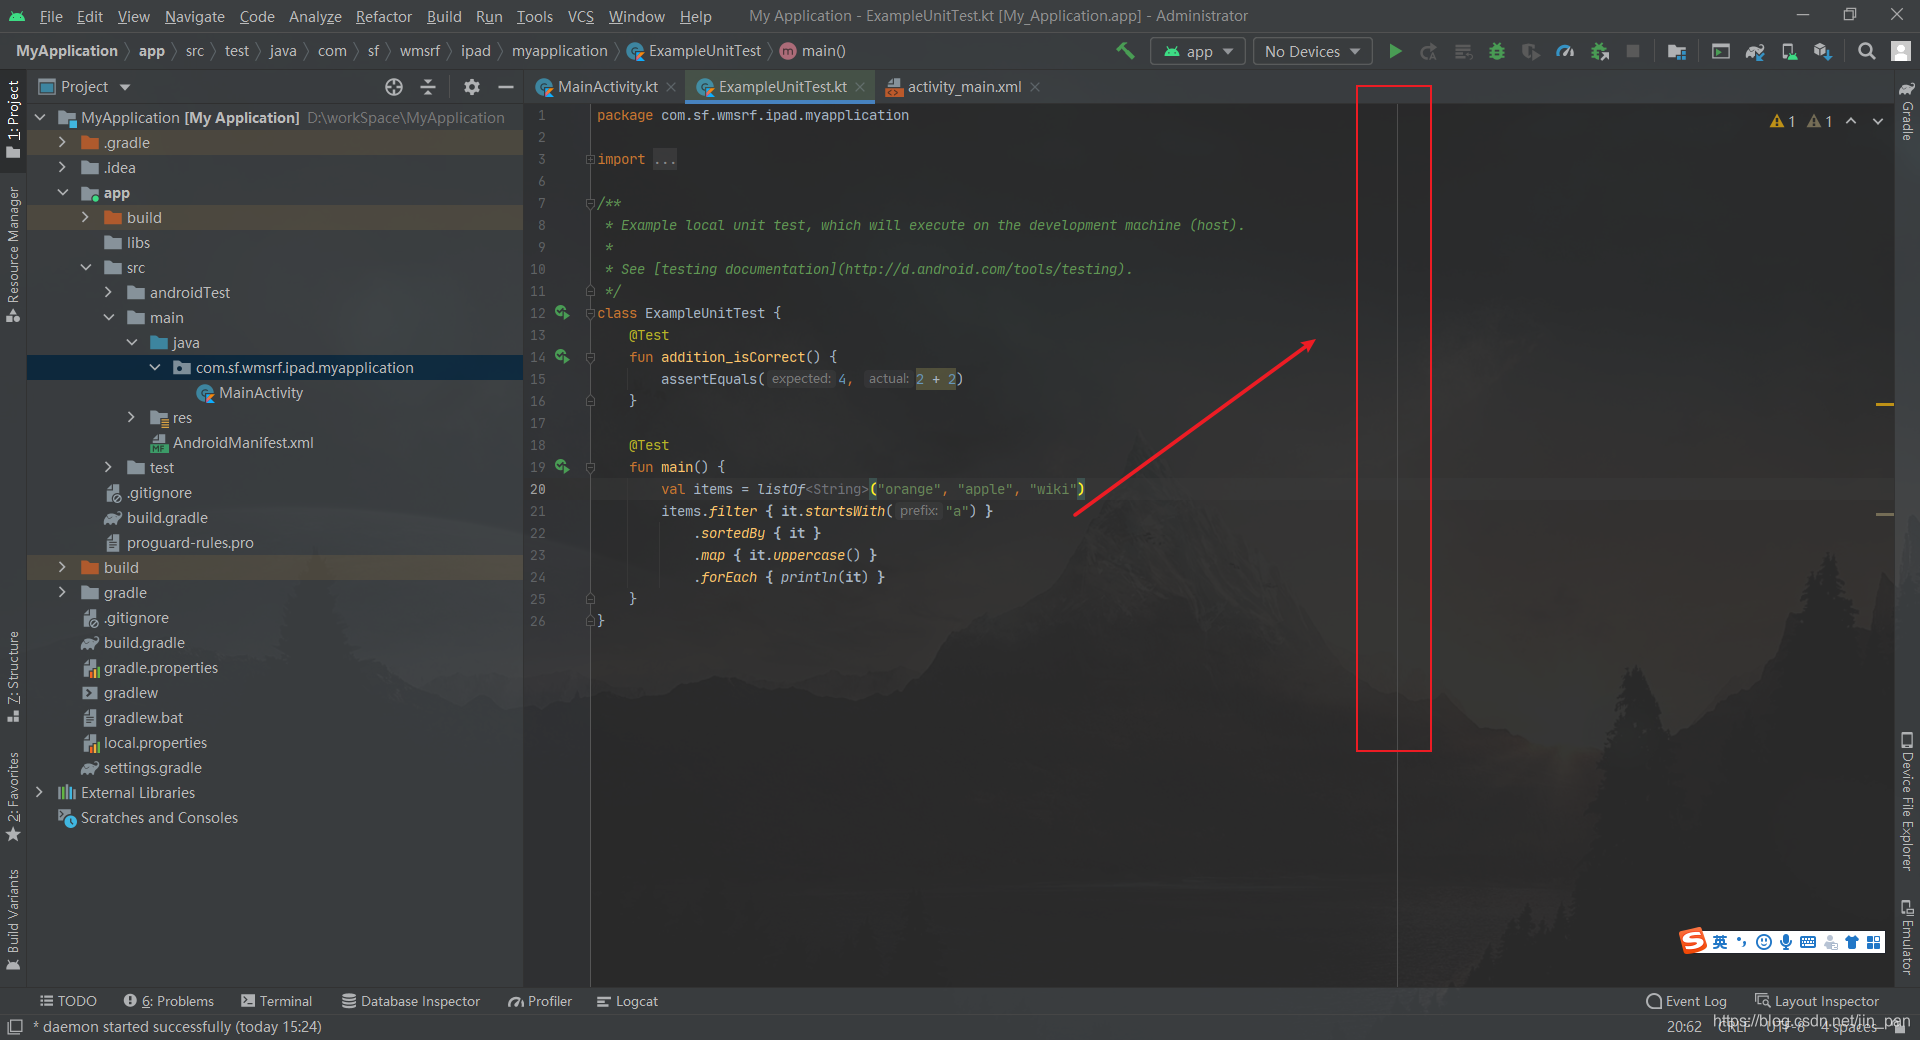Viewport: 1920px width, 1040px height.
Task: Click the Make Project hammer icon
Action: tap(1125, 51)
